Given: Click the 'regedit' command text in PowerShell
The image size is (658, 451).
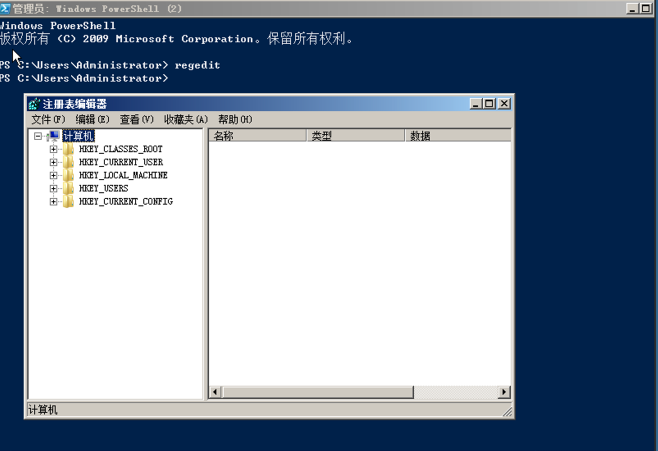Looking at the screenshot, I should click(x=197, y=65).
